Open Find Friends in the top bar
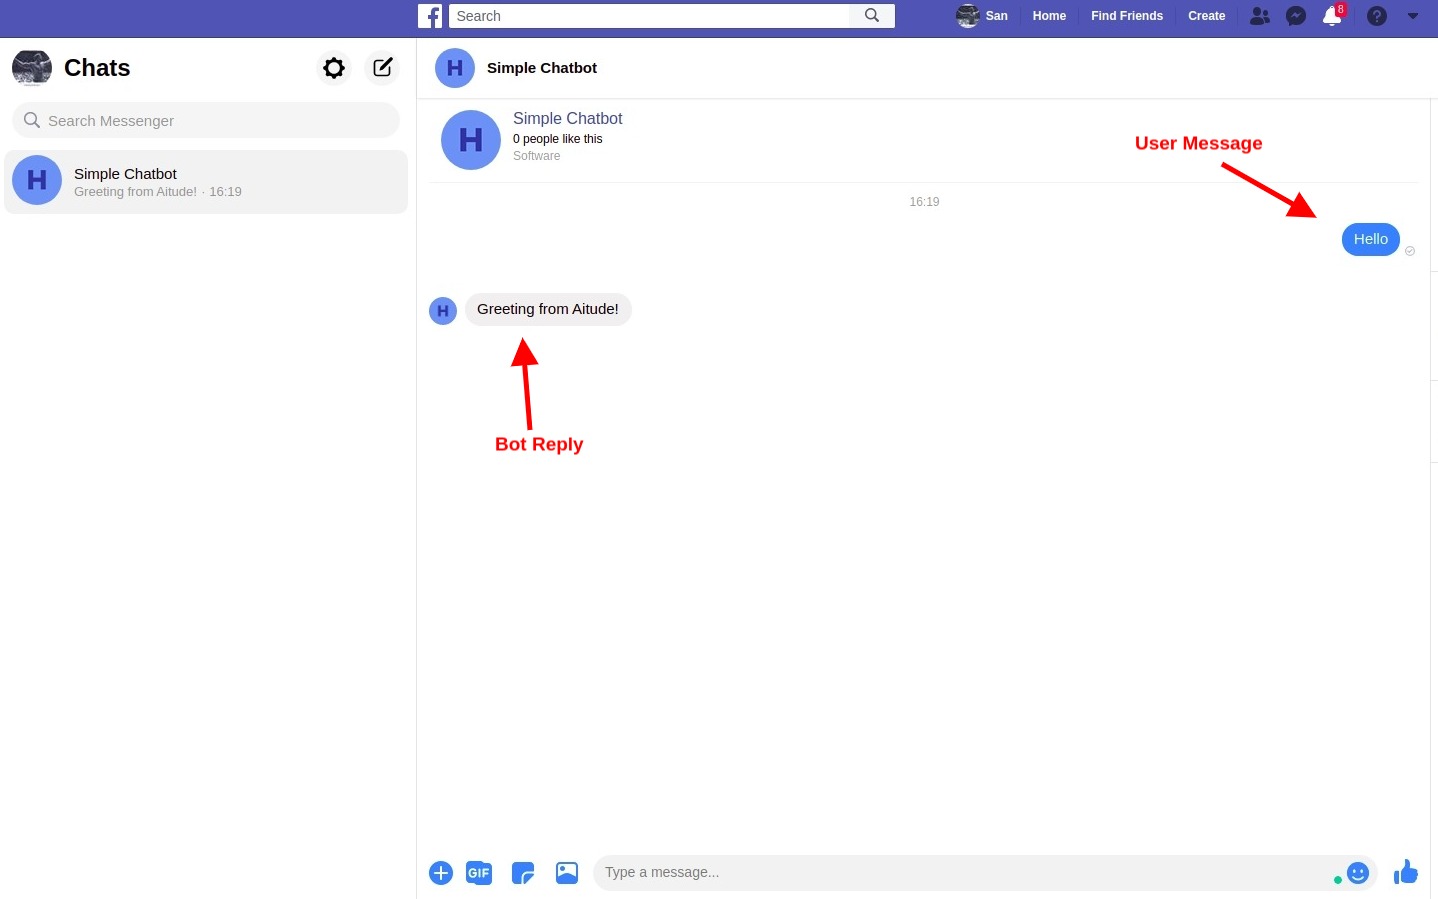This screenshot has width=1438, height=899. [1127, 16]
